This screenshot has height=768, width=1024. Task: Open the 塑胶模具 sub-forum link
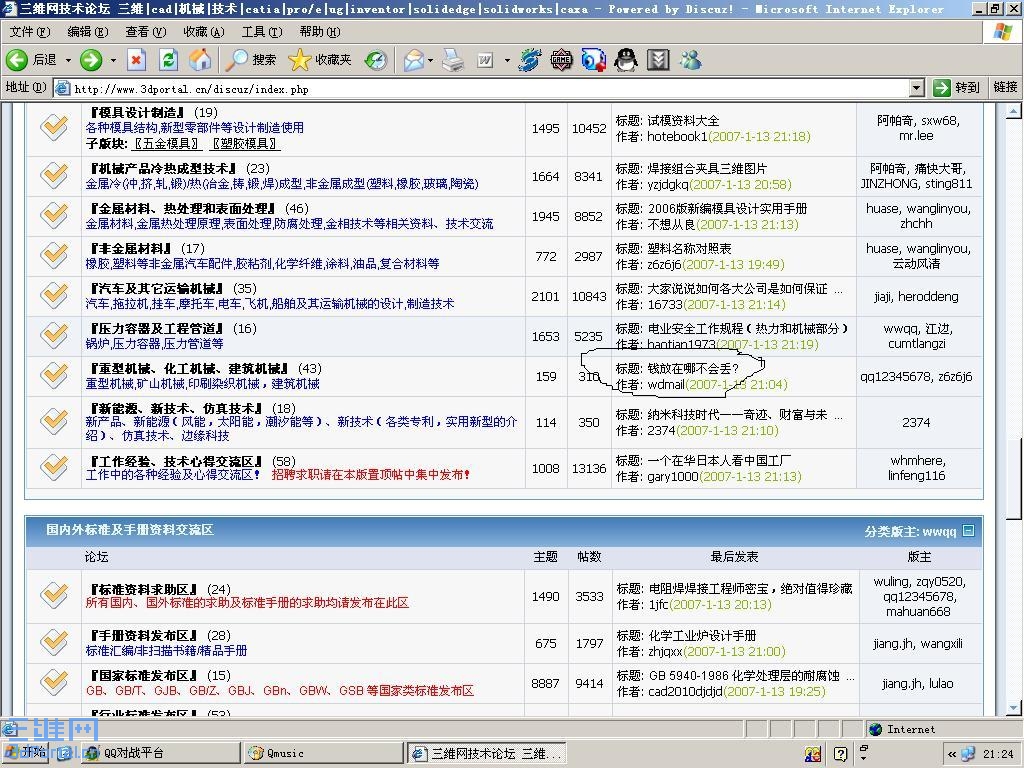(x=246, y=144)
